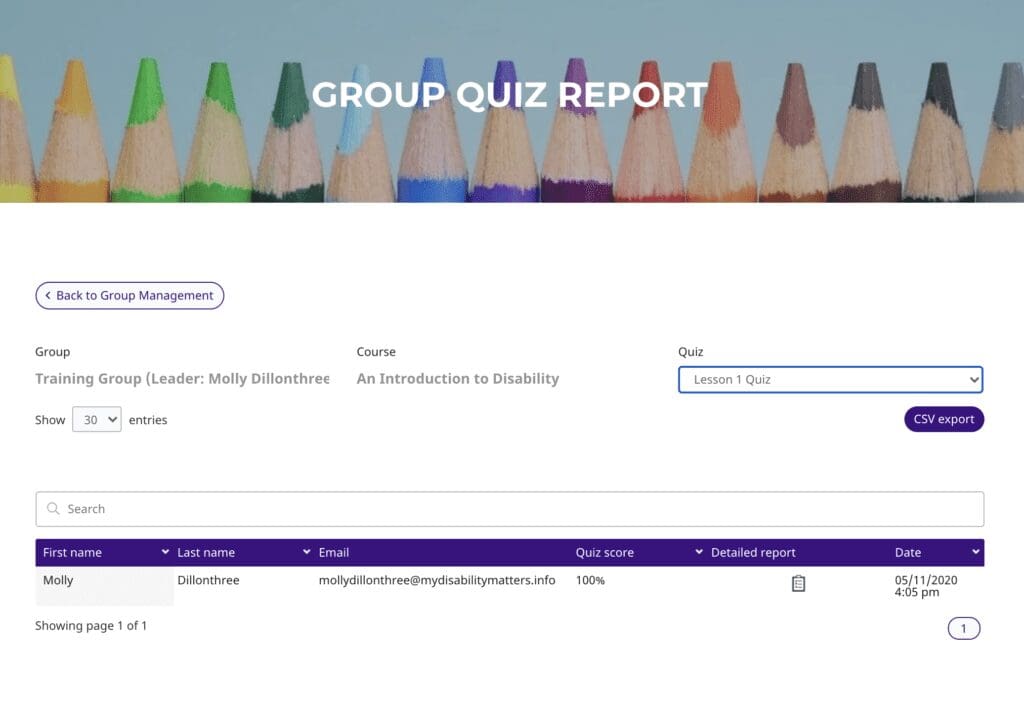Click page 1 in pagination
Screen dimensions: 1024x701
pyautogui.click(x=963, y=628)
